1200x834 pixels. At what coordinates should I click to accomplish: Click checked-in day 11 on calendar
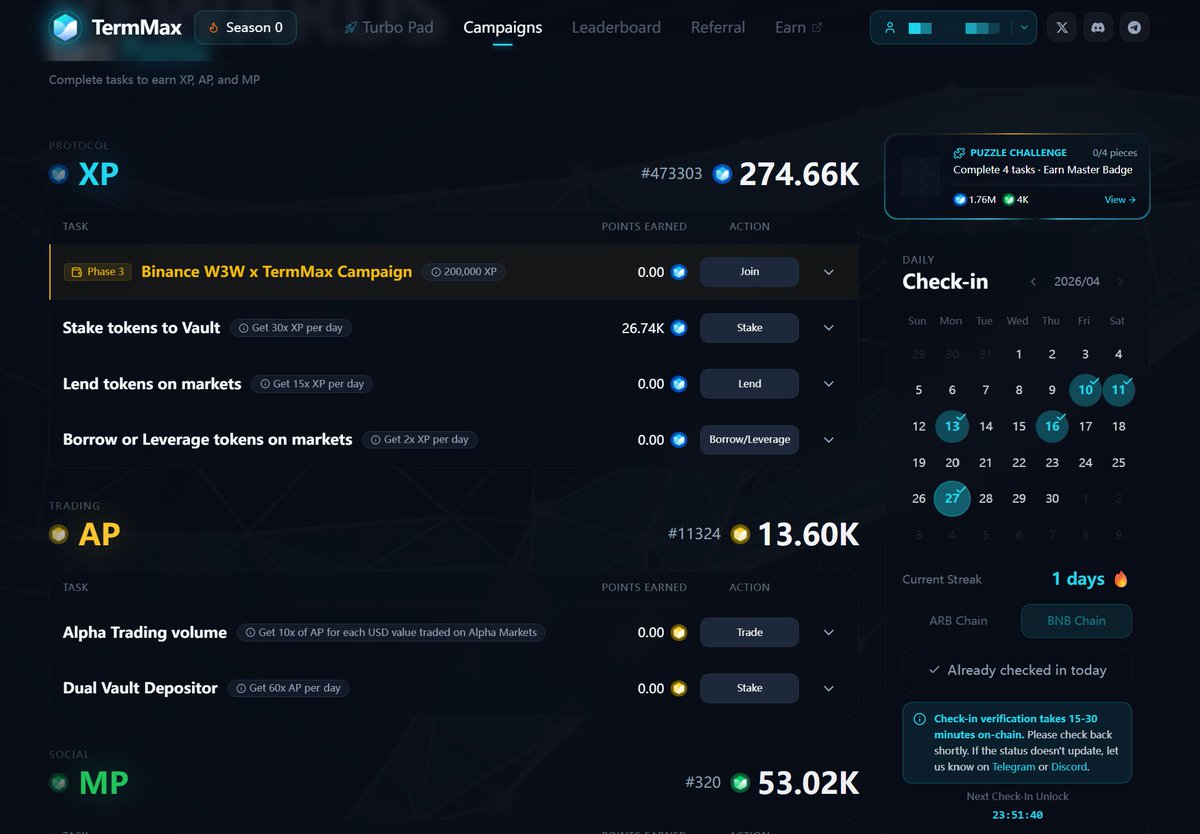(1119, 390)
